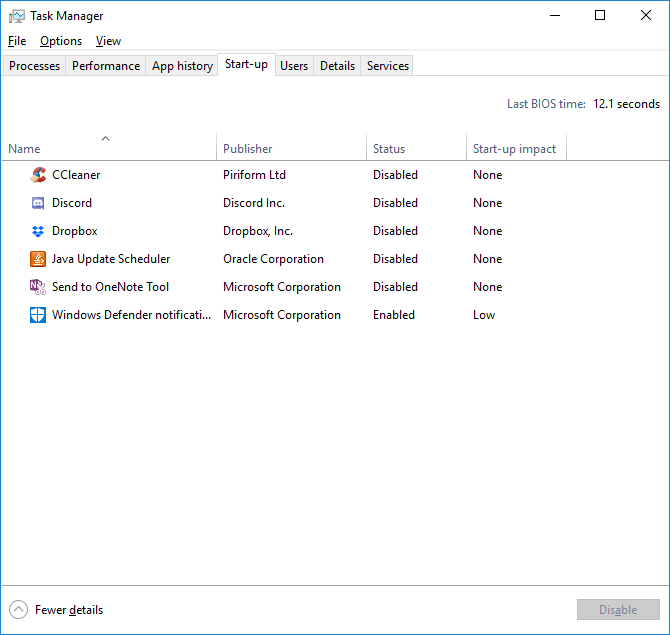Image resolution: width=670 pixels, height=635 pixels.
Task: Minimize the Task Manager window
Action: click(555, 16)
